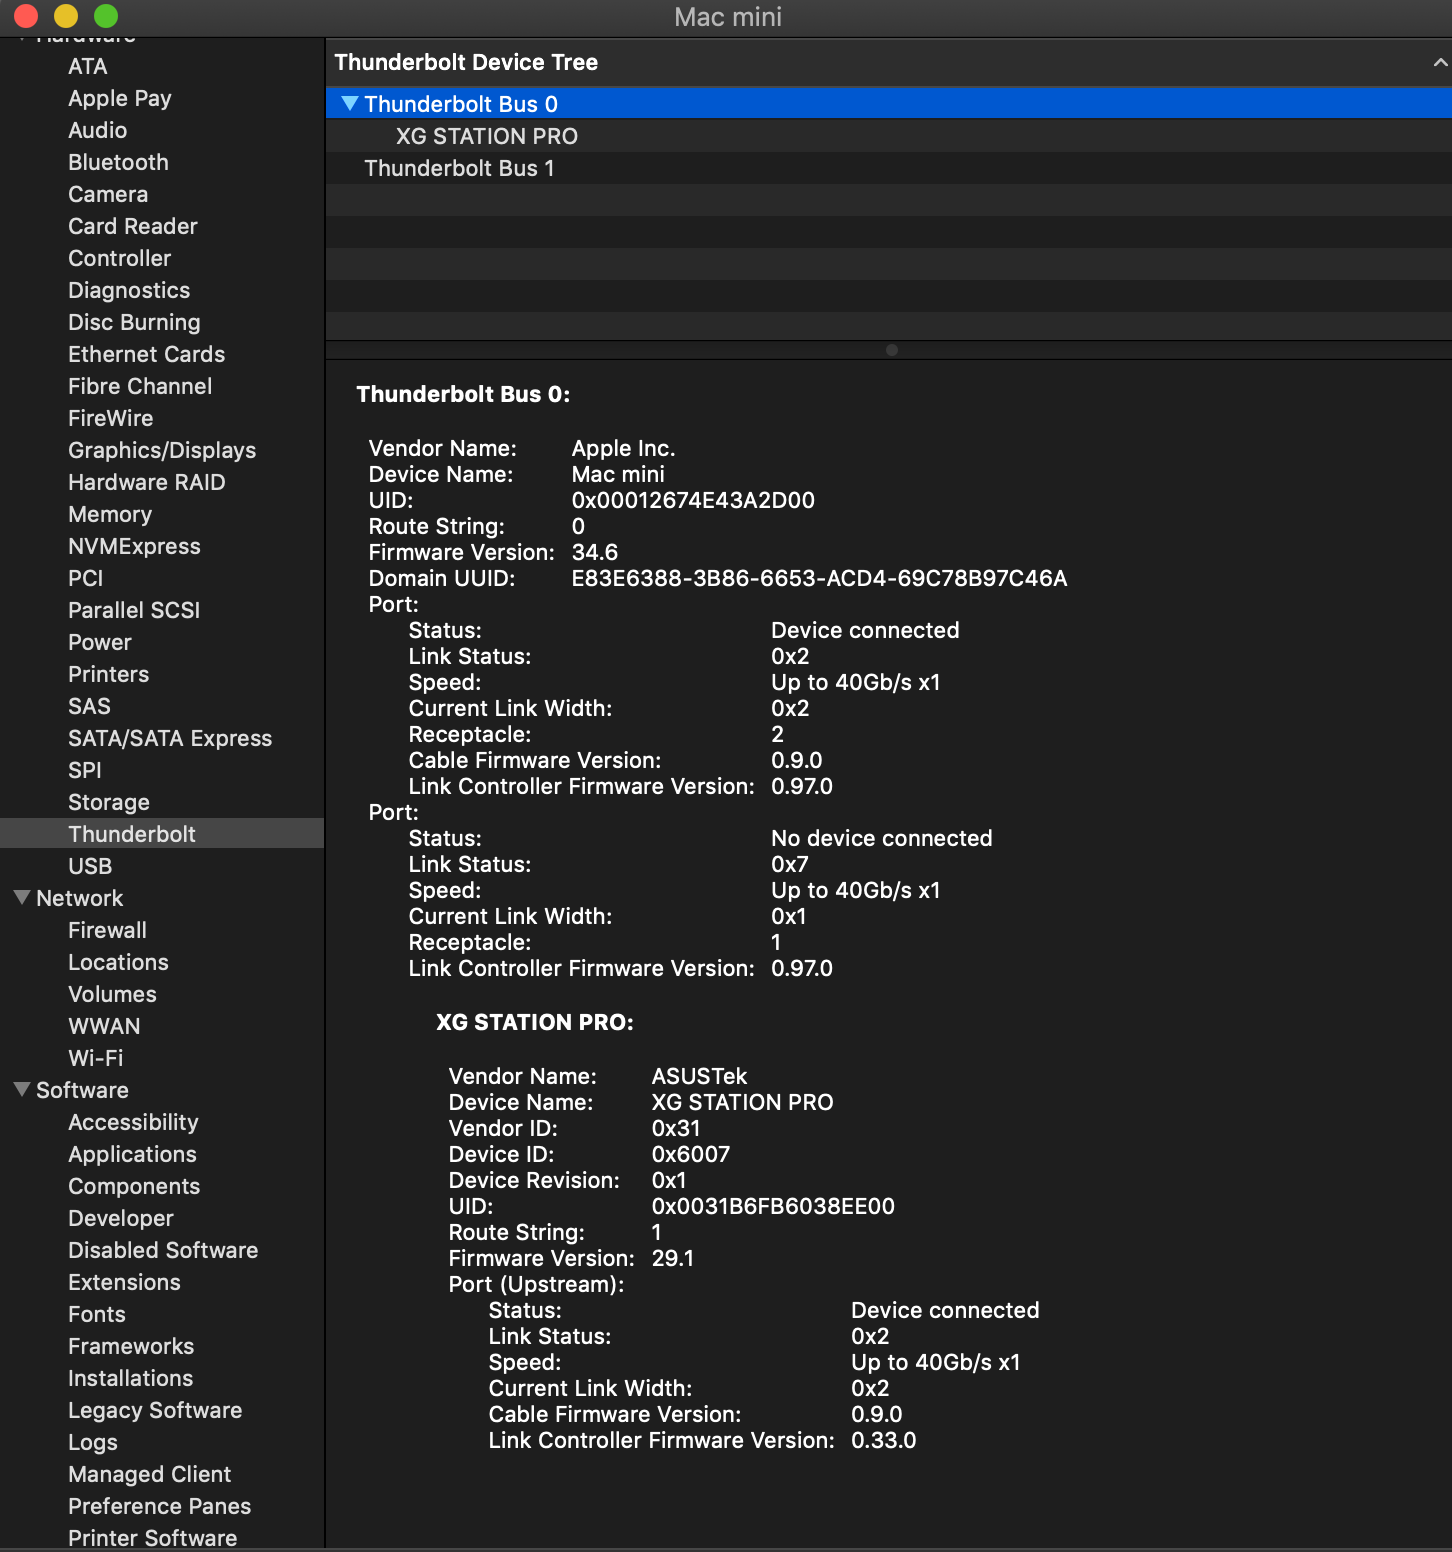Select Legacy Software entry
This screenshot has width=1452, height=1552.
[155, 1410]
